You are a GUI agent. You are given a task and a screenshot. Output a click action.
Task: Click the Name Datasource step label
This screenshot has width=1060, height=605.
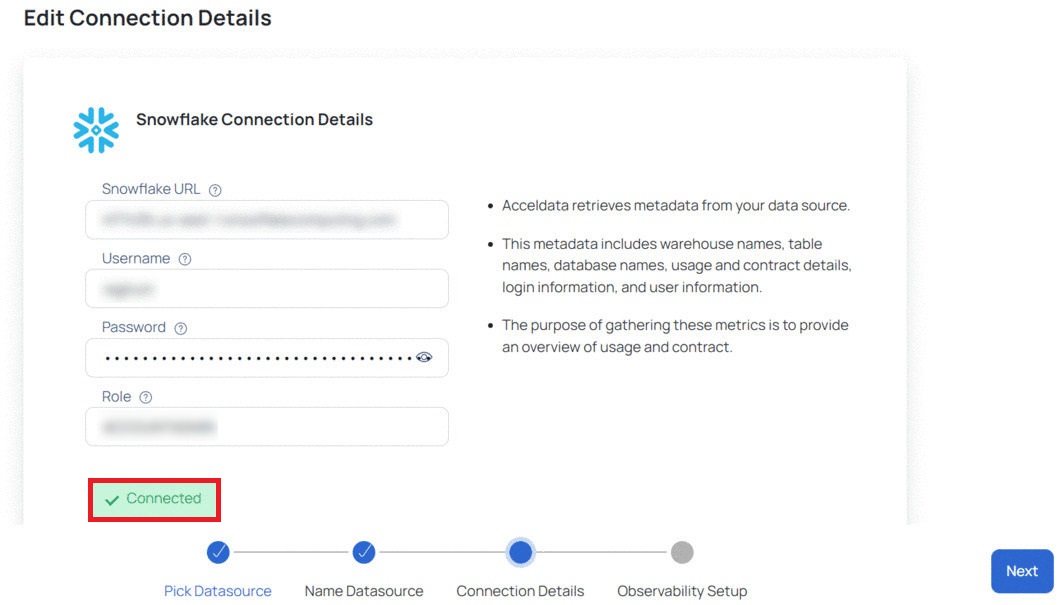[x=364, y=591]
